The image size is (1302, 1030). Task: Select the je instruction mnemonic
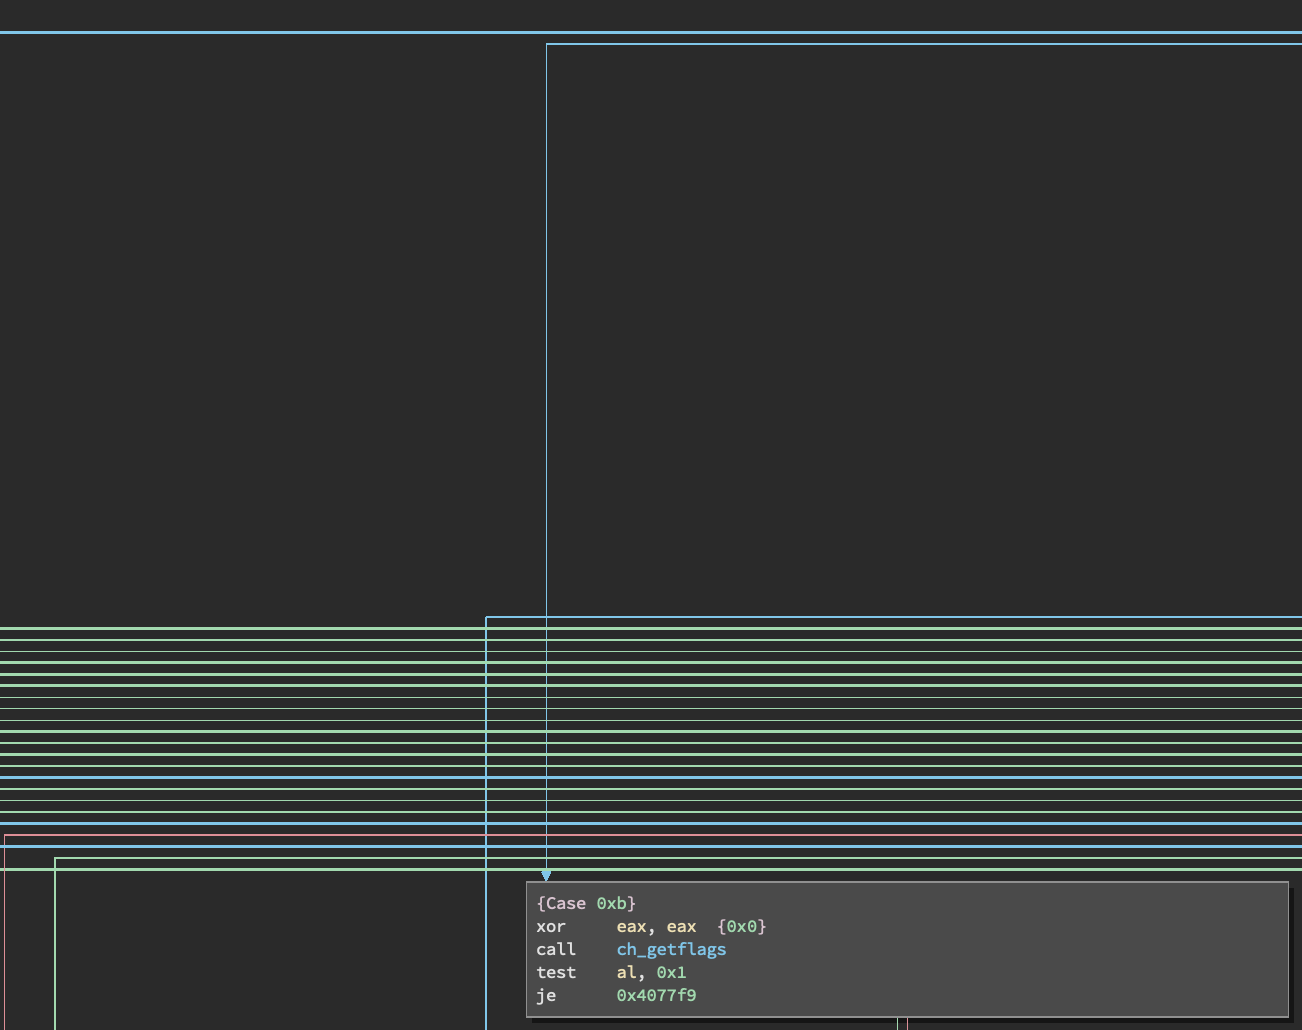point(546,995)
